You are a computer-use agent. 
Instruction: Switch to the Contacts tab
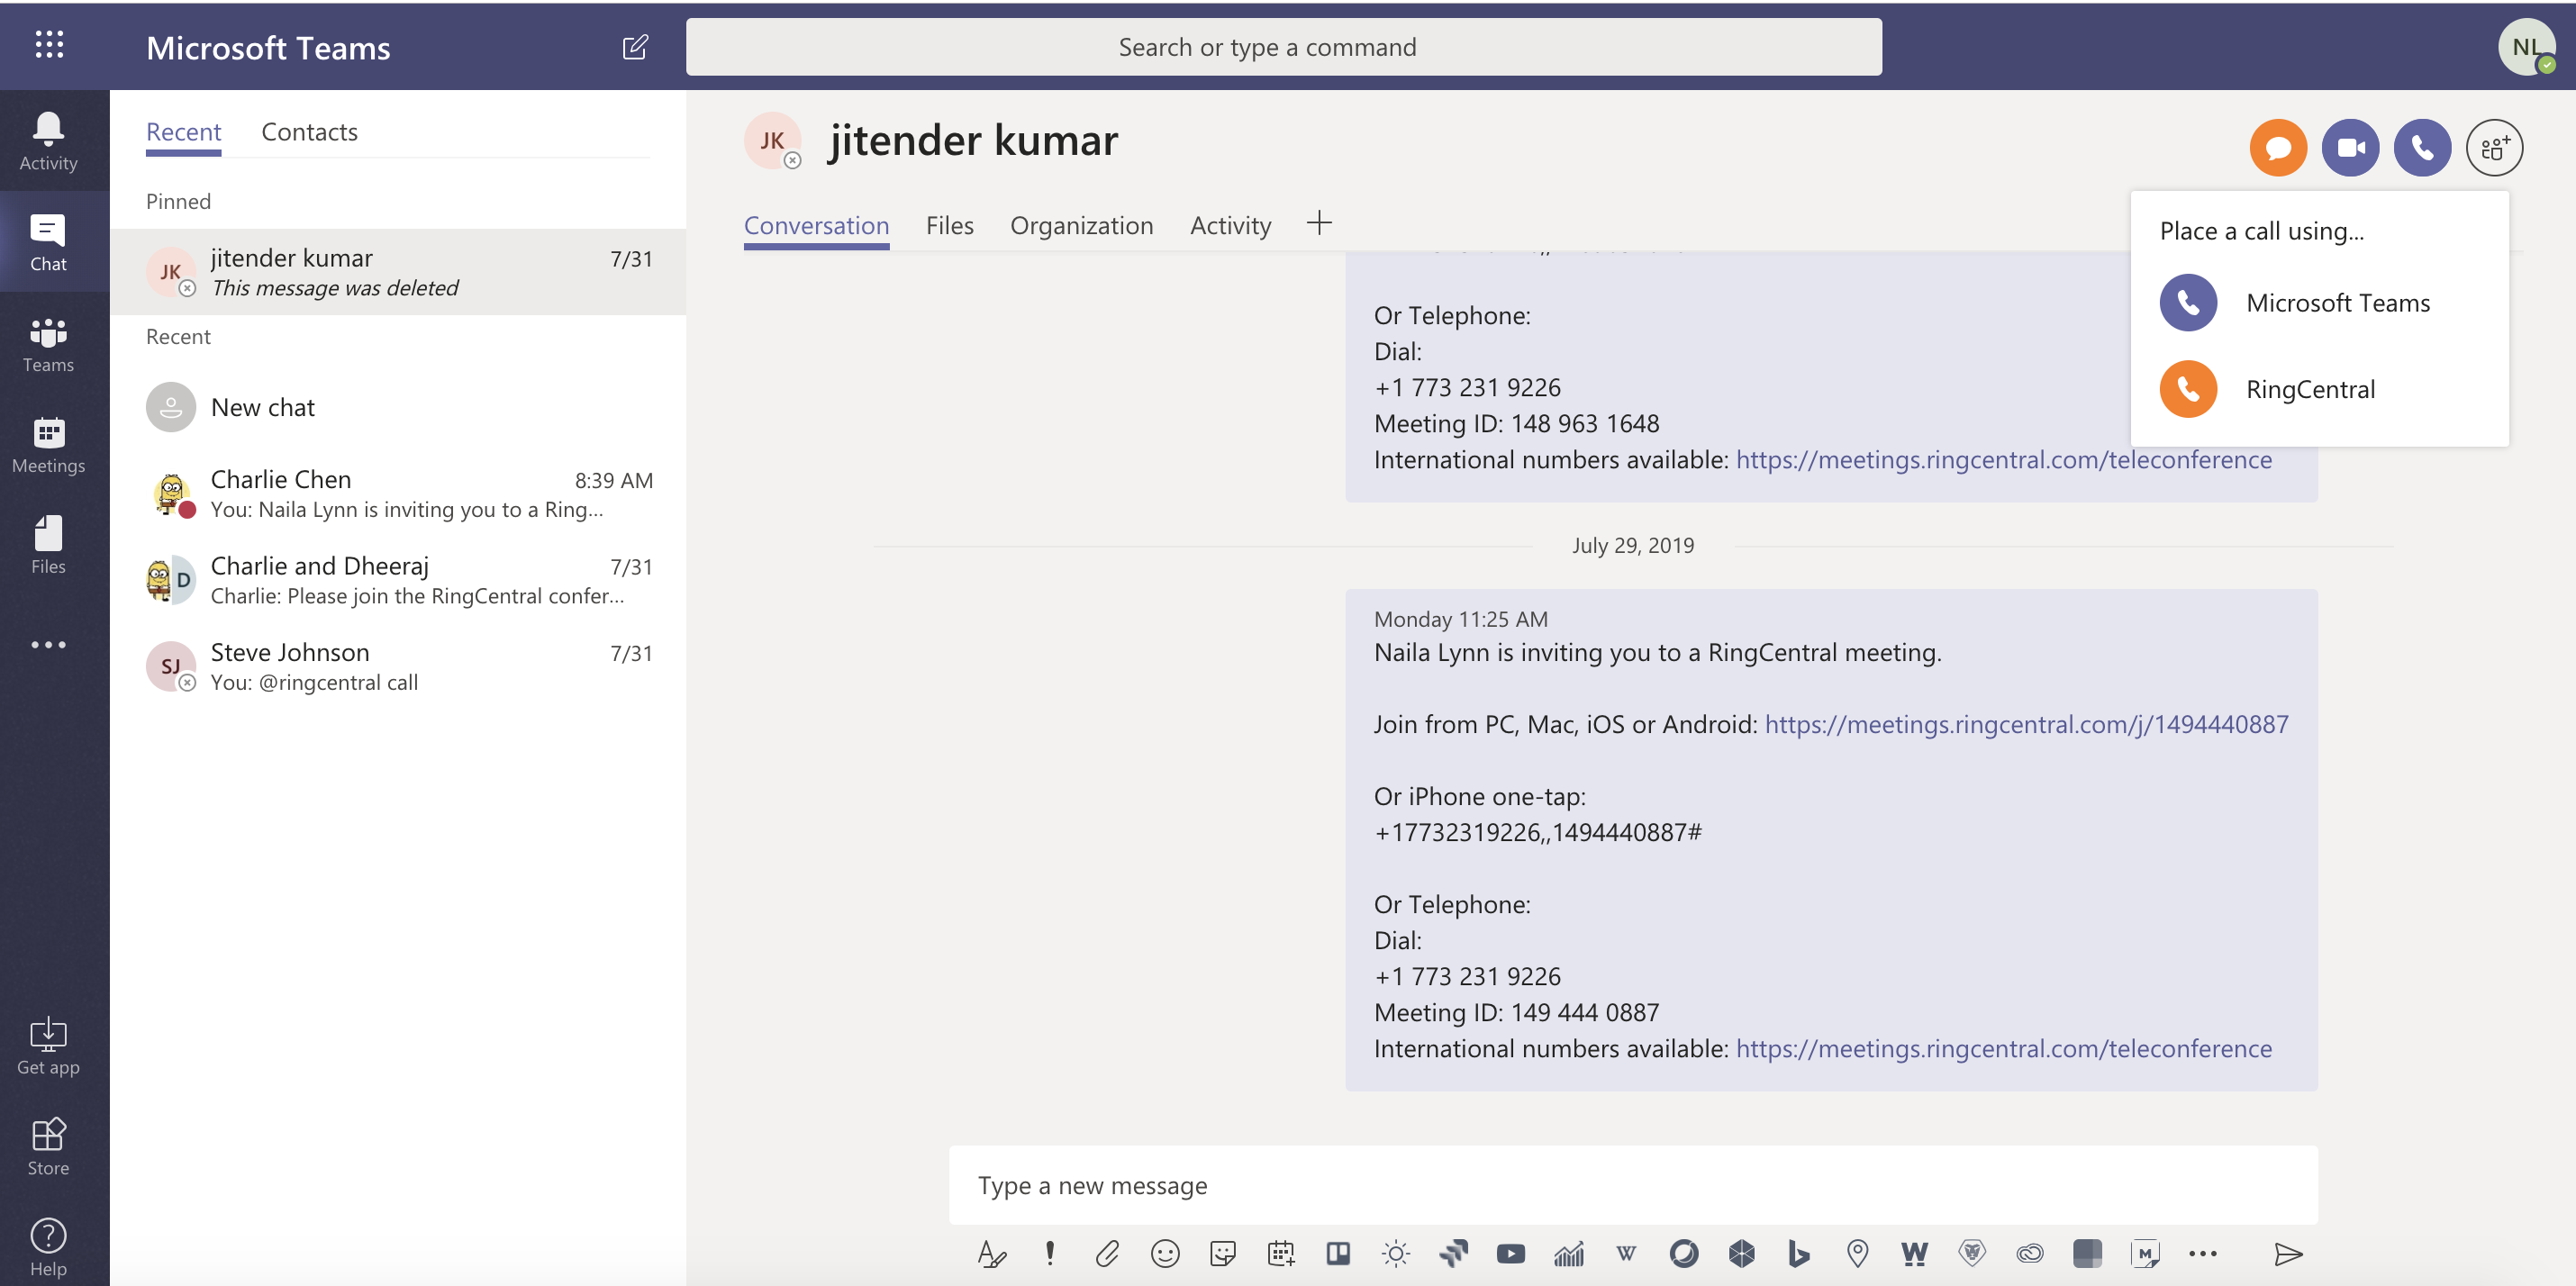pos(309,132)
